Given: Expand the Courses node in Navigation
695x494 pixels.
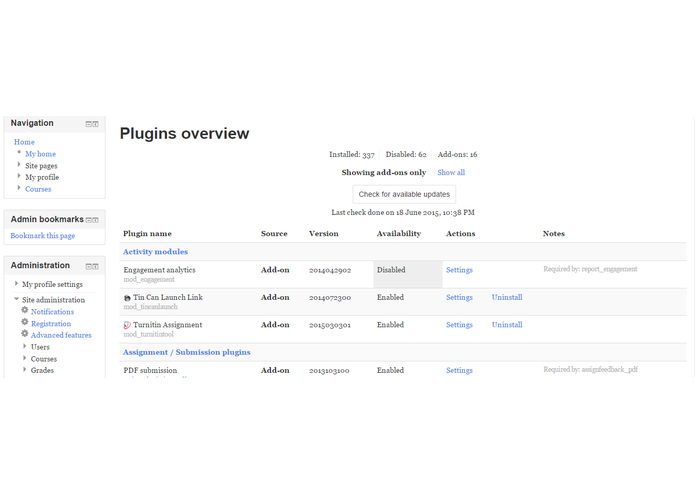Looking at the screenshot, I should pos(19,188).
